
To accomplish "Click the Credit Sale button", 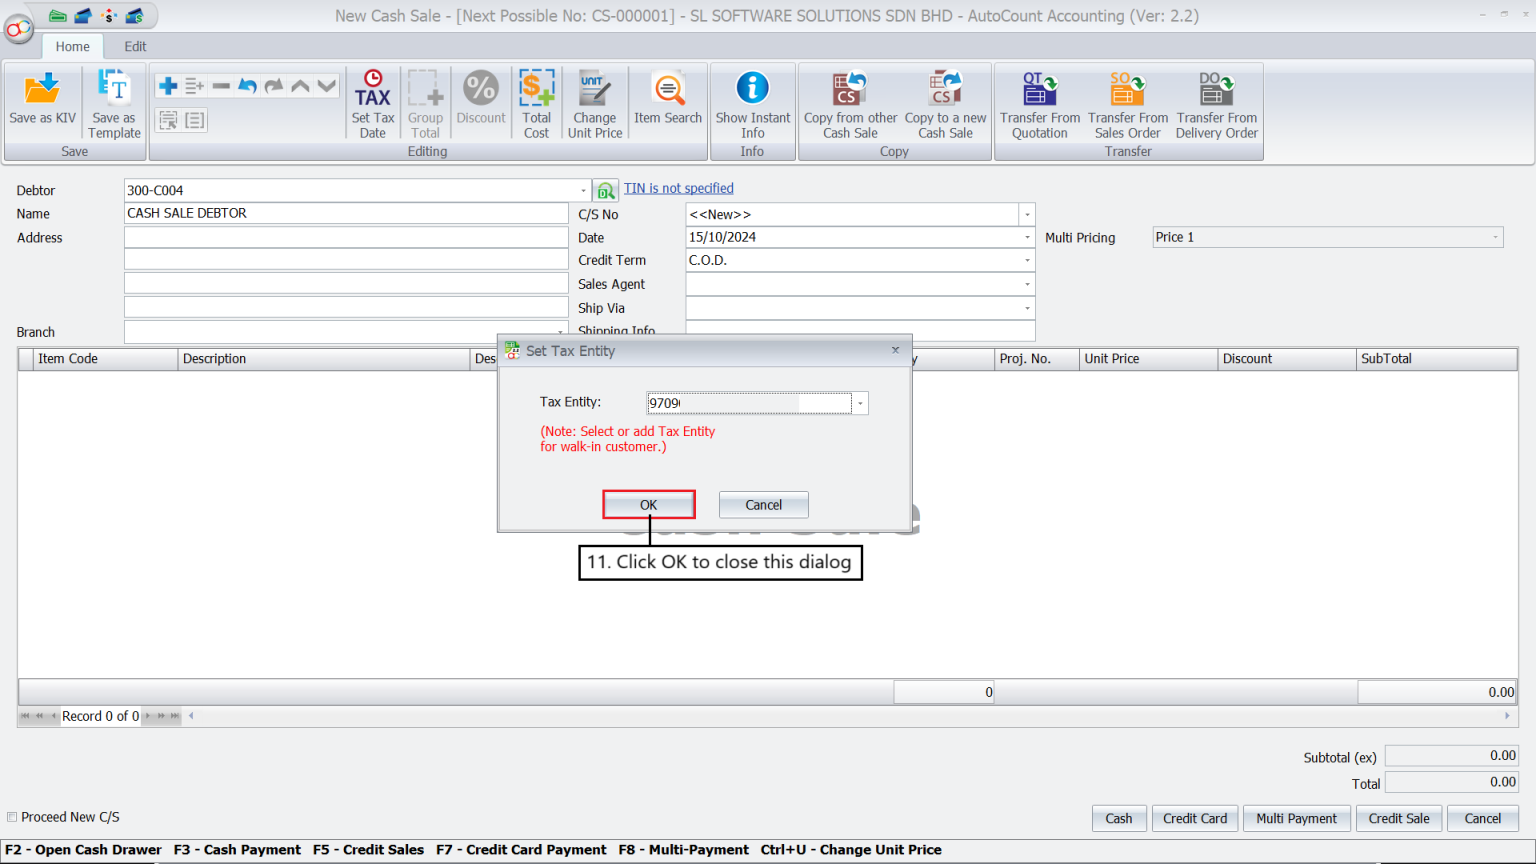I will click(1399, 818).
